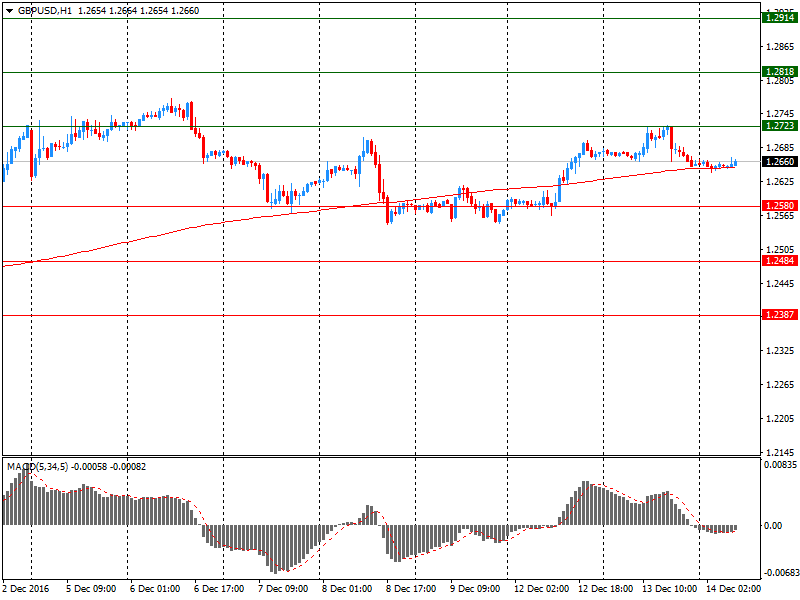Select the green 1.2818 resistance level label

point(780,71)
